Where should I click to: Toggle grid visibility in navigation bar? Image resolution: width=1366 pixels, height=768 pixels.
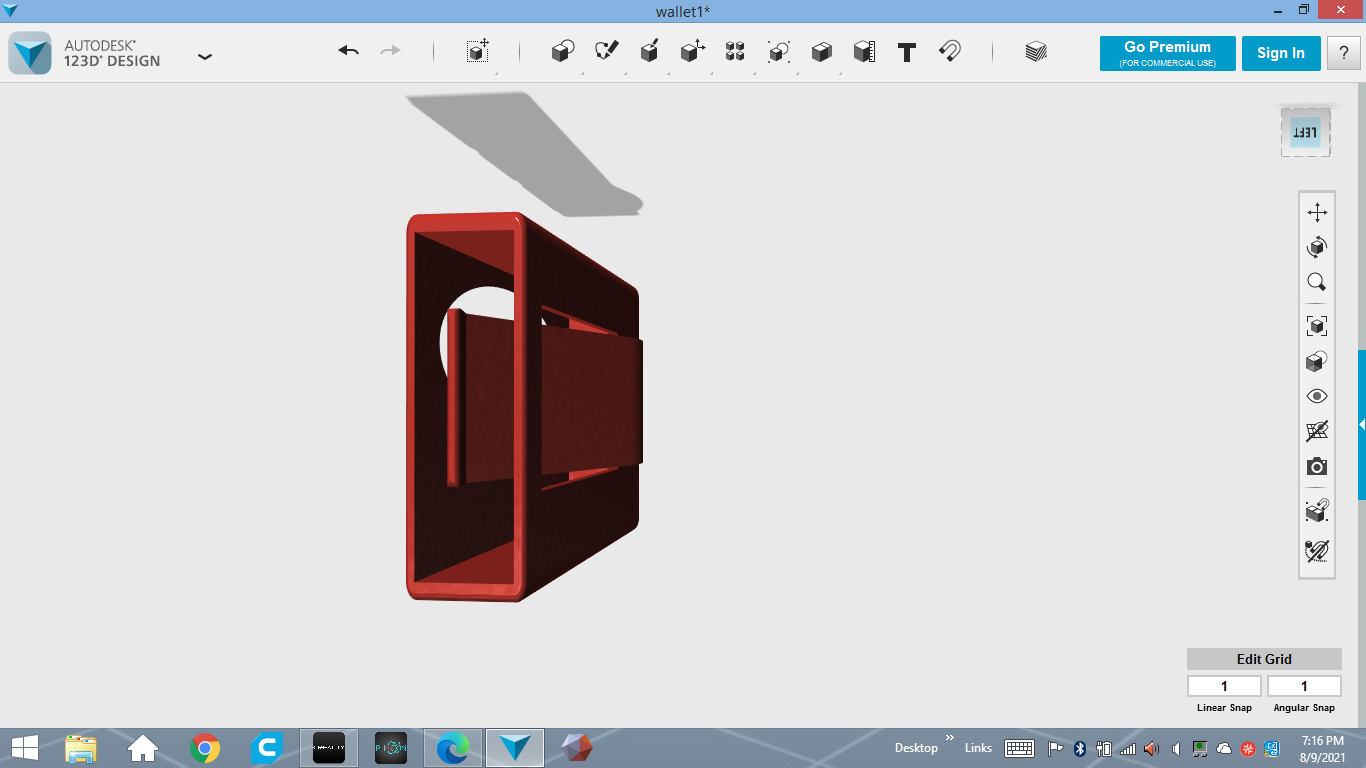(x=1317, y=431)
